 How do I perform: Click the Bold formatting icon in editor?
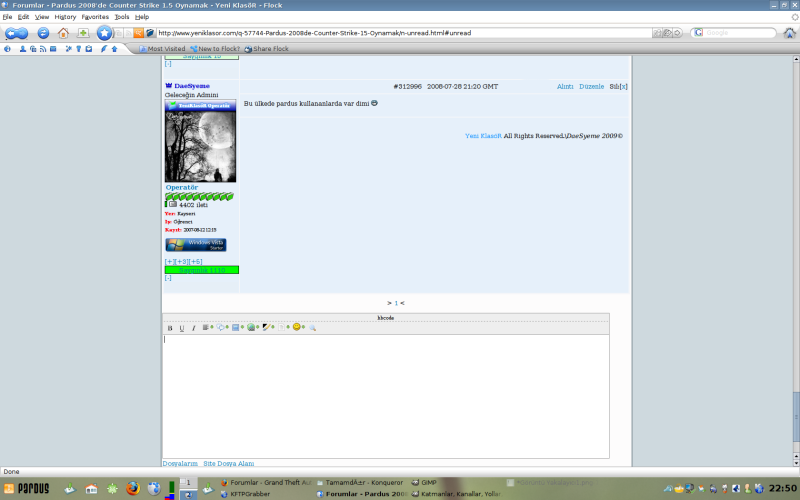point(170,328)
